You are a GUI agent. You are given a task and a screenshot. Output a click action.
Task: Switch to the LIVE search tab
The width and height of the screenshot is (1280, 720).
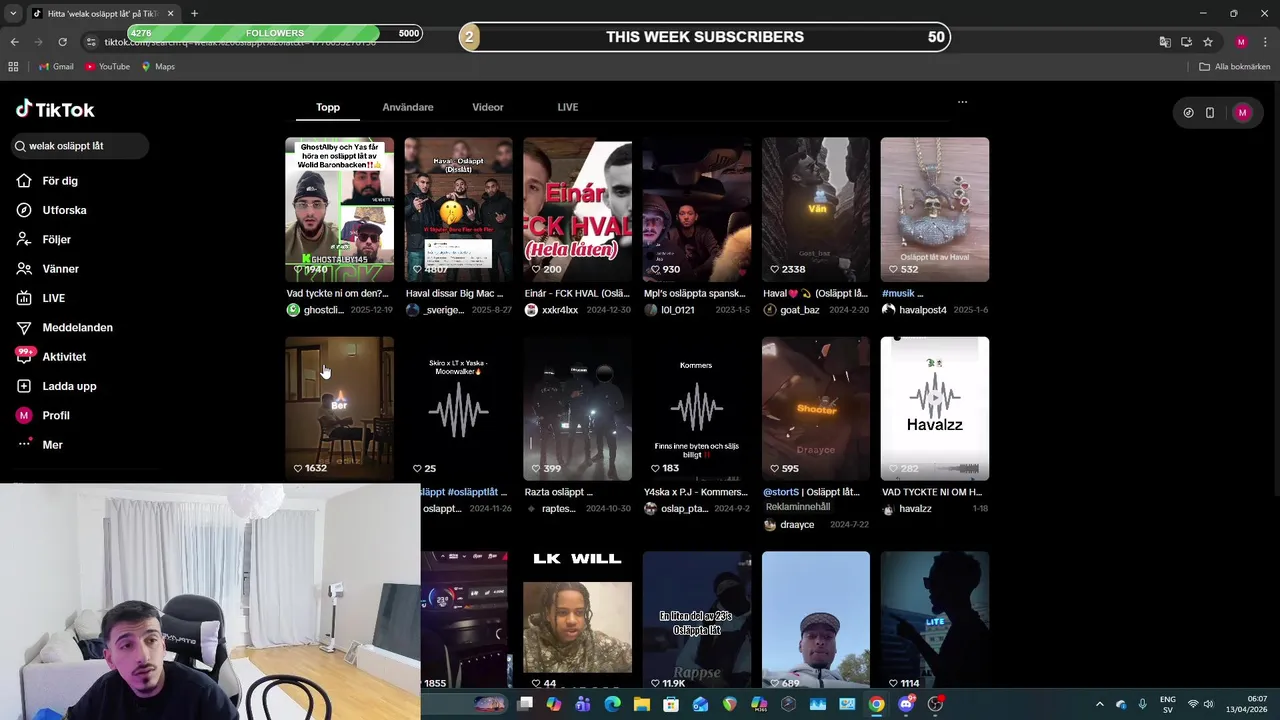(x=568, y=107)
